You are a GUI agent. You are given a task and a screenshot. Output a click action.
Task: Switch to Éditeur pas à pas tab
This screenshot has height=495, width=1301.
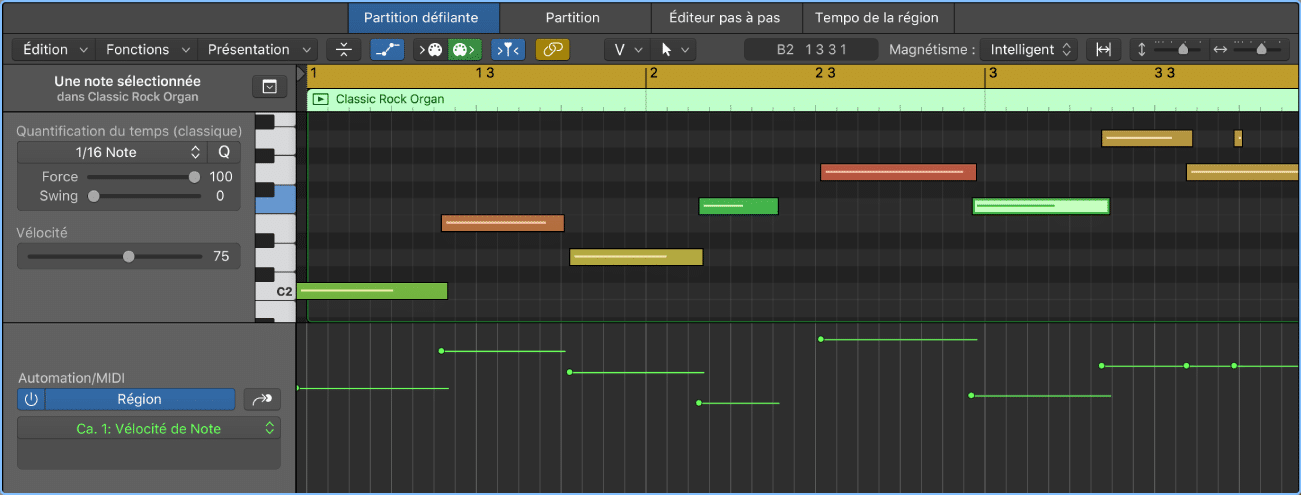[x=724, y=18]
